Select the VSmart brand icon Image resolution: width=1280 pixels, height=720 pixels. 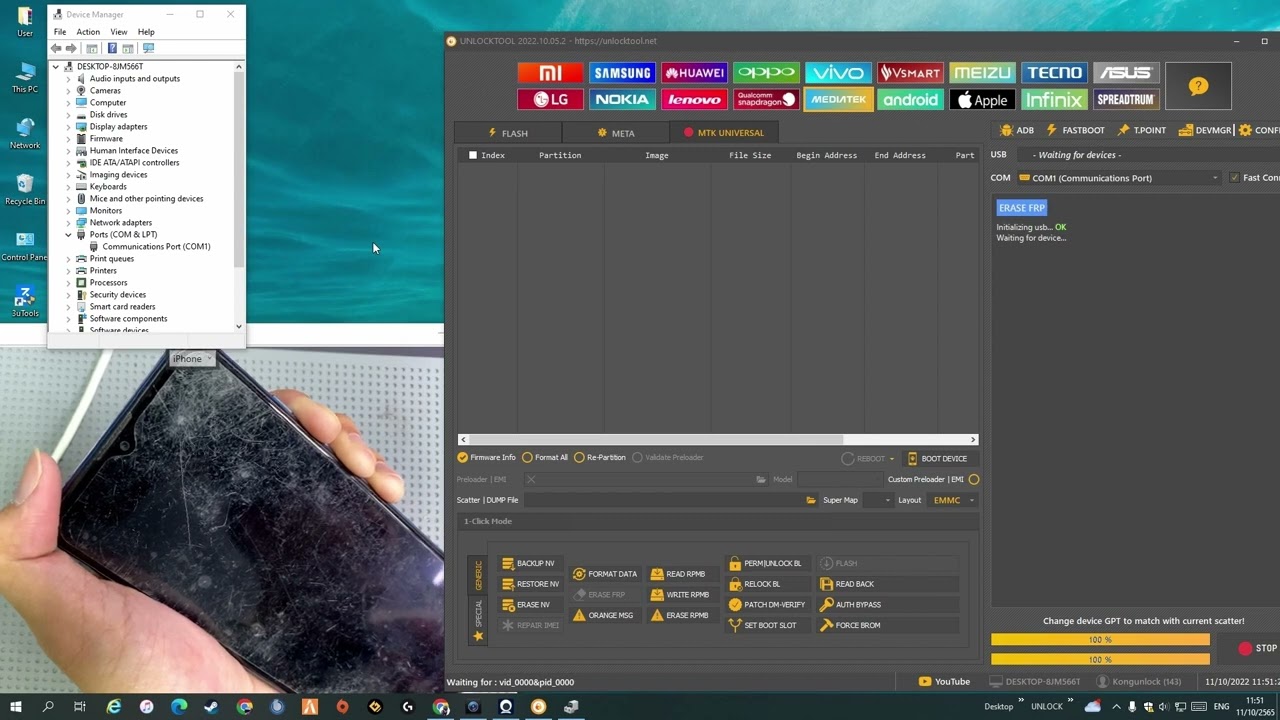point(910,73)
